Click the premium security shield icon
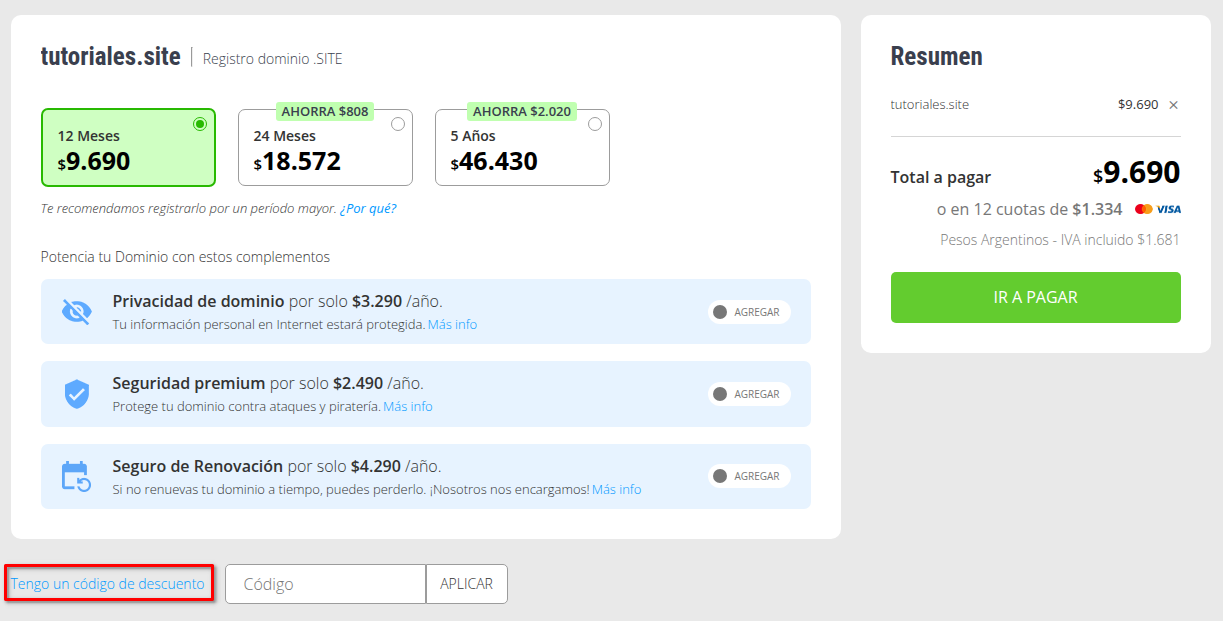Image resolution: width=1223 pixels, height=621 pixels. (x=76, y=394)
